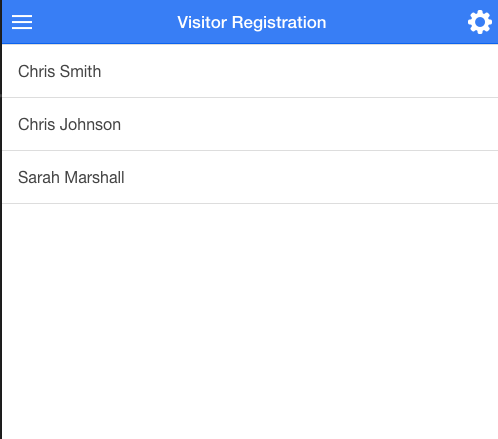
Task: Click blue header space beside the menu icon
Action: (100, 22)
